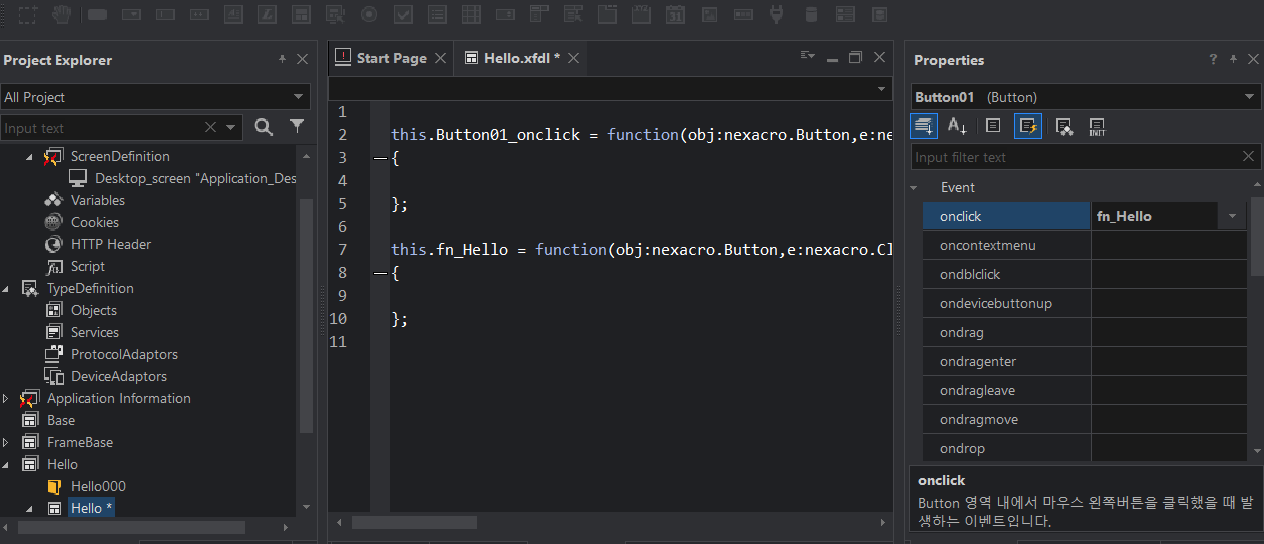Toggle pin on Properties panel
The width and height of the screenshot is (1264, 544).
[1233, 60]
